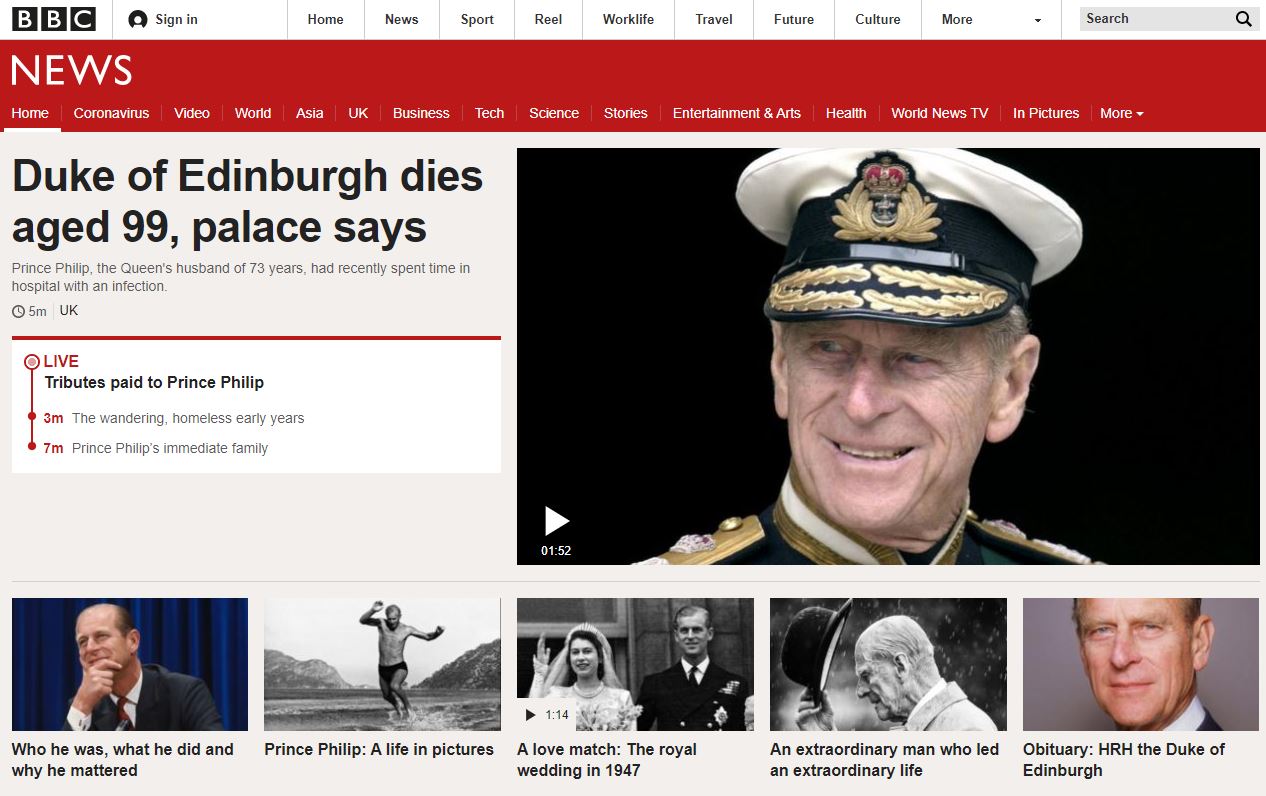Click the BBC logo blocks
This screenshot has width=1266, height=796.
coord(53,19)
